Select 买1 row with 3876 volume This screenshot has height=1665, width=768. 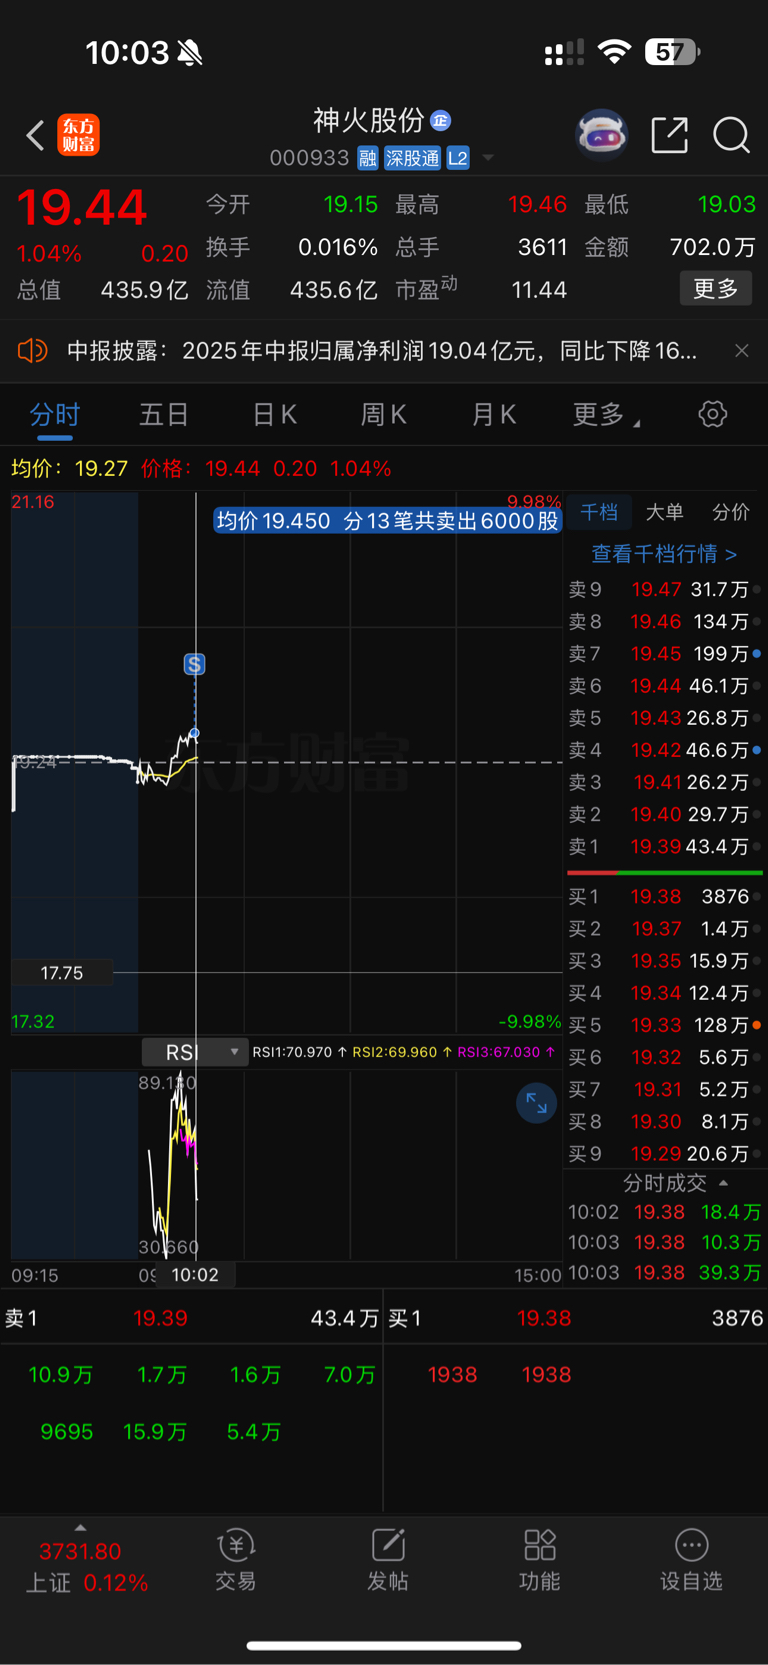[665, 896]
